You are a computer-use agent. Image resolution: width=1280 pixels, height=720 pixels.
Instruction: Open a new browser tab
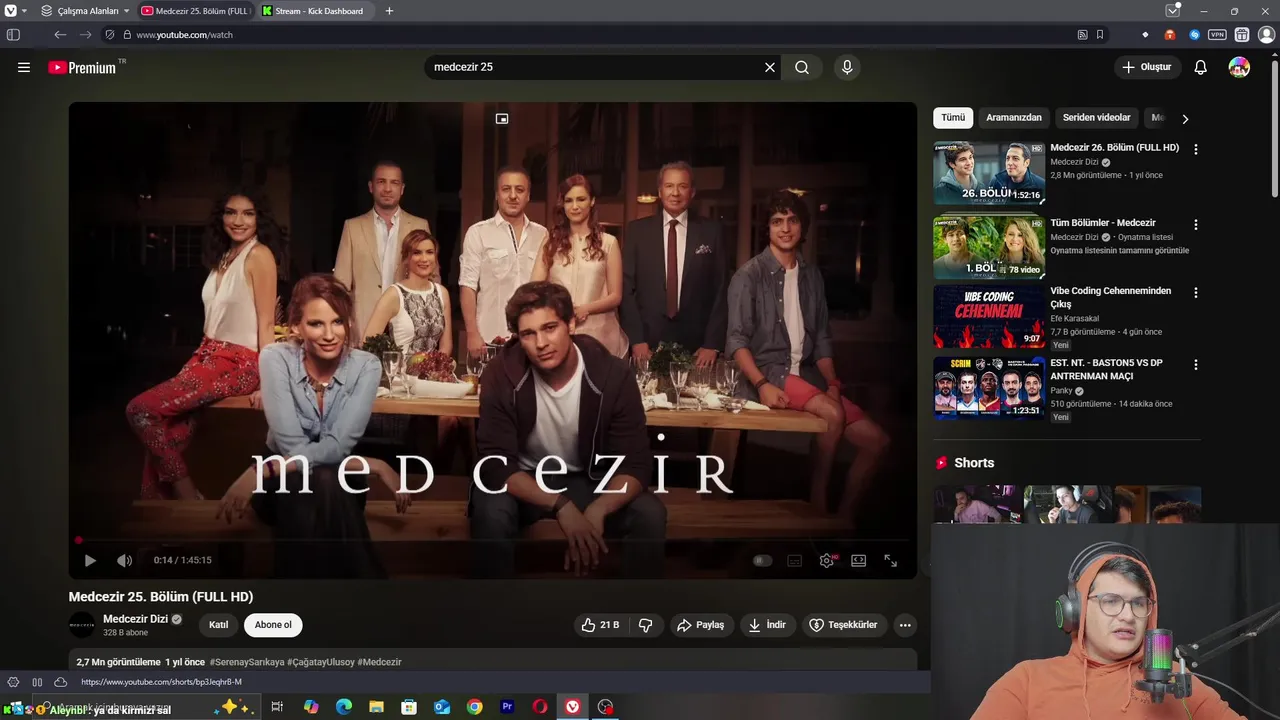[389, 11]
